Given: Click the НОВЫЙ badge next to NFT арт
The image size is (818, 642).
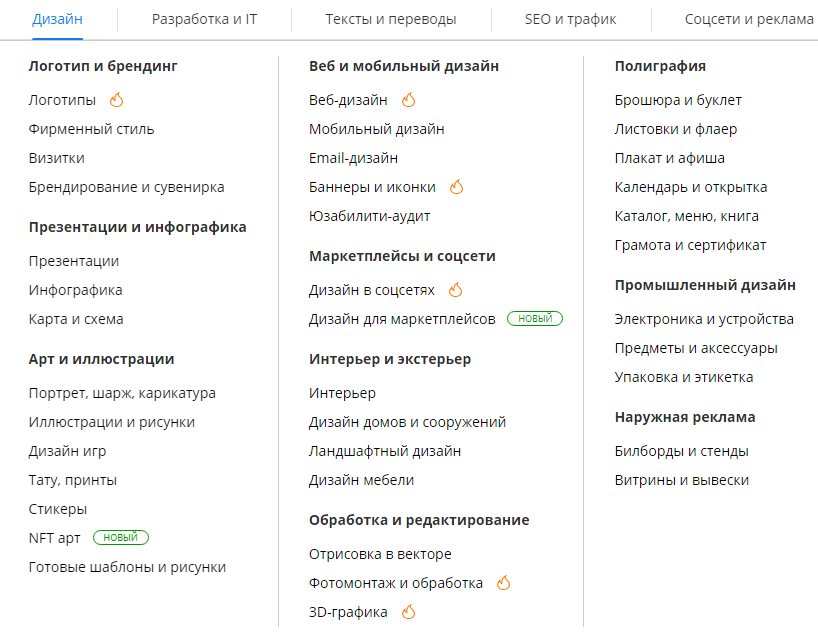Looking at the screenshot, I should 120,538.
